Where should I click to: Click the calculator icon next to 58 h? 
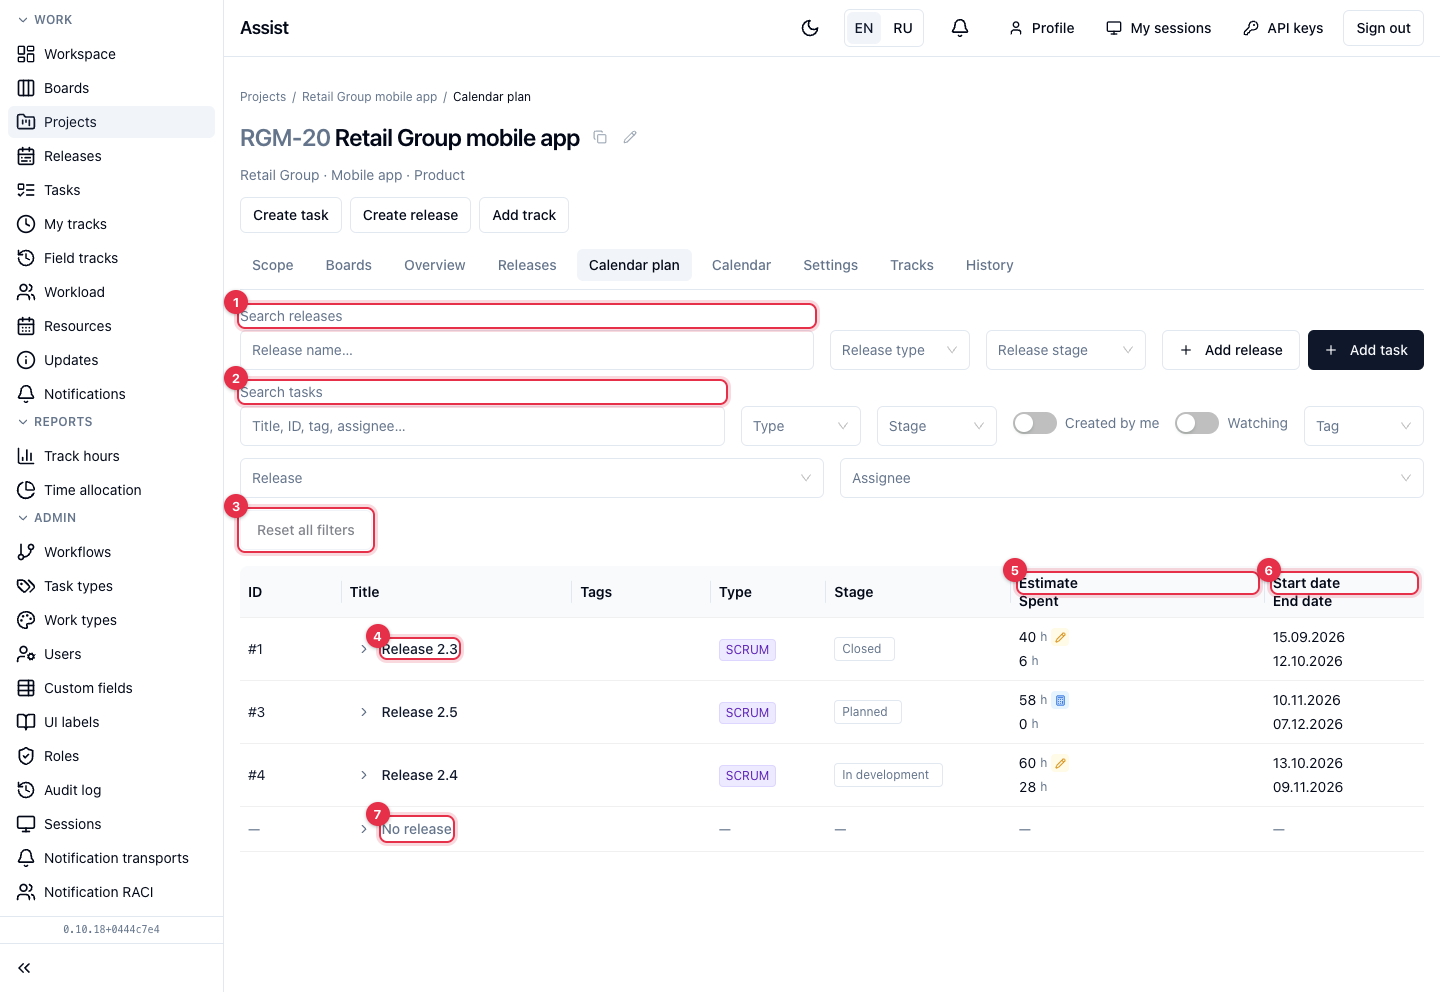1061,700
